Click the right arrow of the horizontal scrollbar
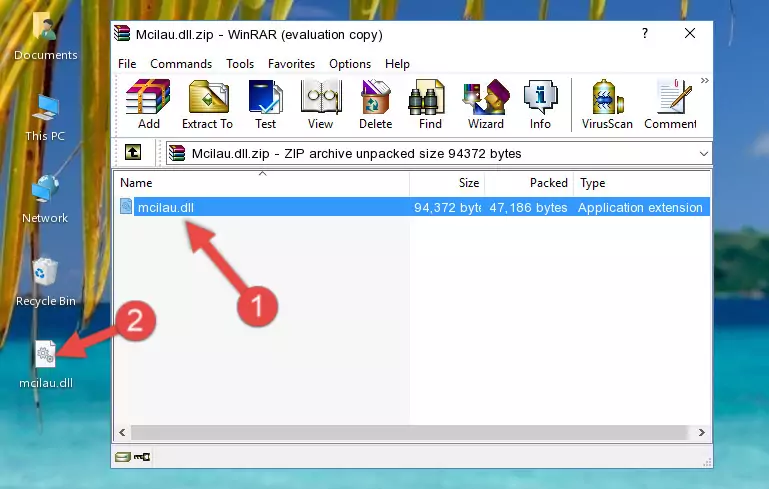The height and width of the screenshot is (489, 769). pyautogui.click(x=702, y=433)
